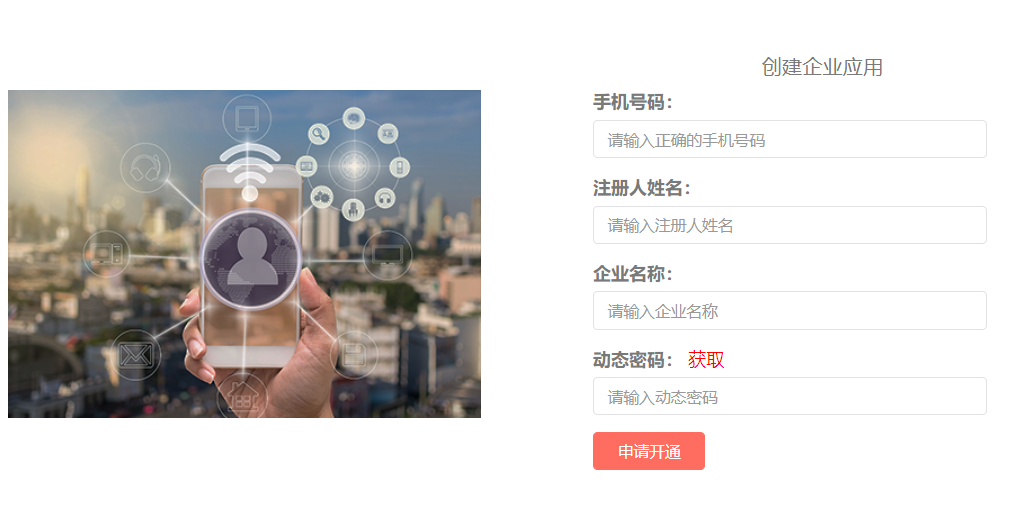Focus the 手机号码 phone number input field
This screenshot has width=1026, height=512.
(x=790, y=139)
